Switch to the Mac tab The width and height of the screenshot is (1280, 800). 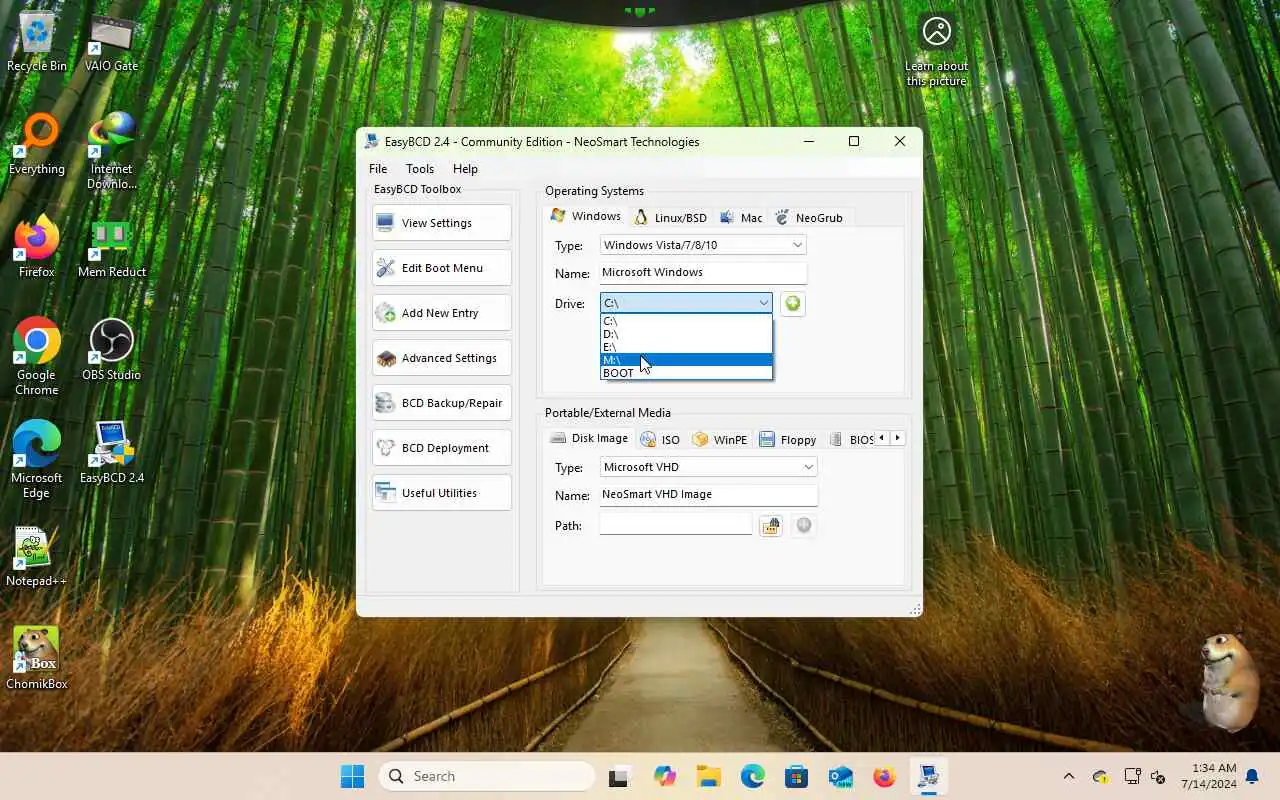click(741, 217)
